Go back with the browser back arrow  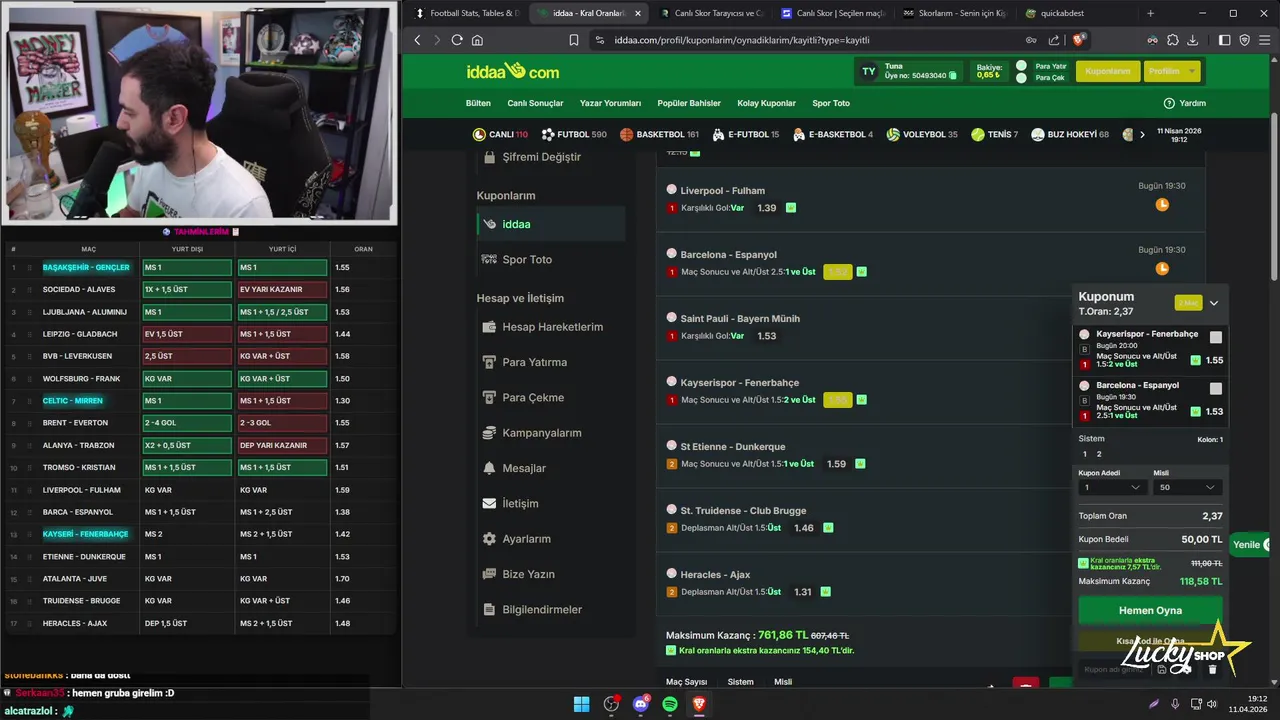click(417, 40)
